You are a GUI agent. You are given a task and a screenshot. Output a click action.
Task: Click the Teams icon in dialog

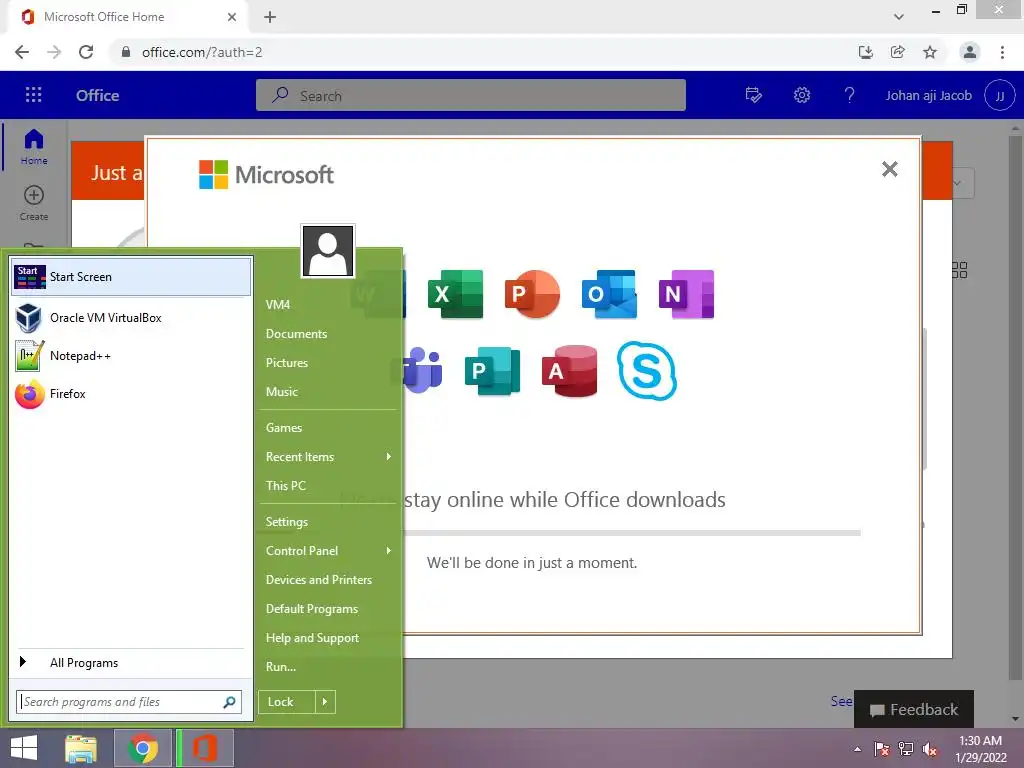(x=423, y=370)
